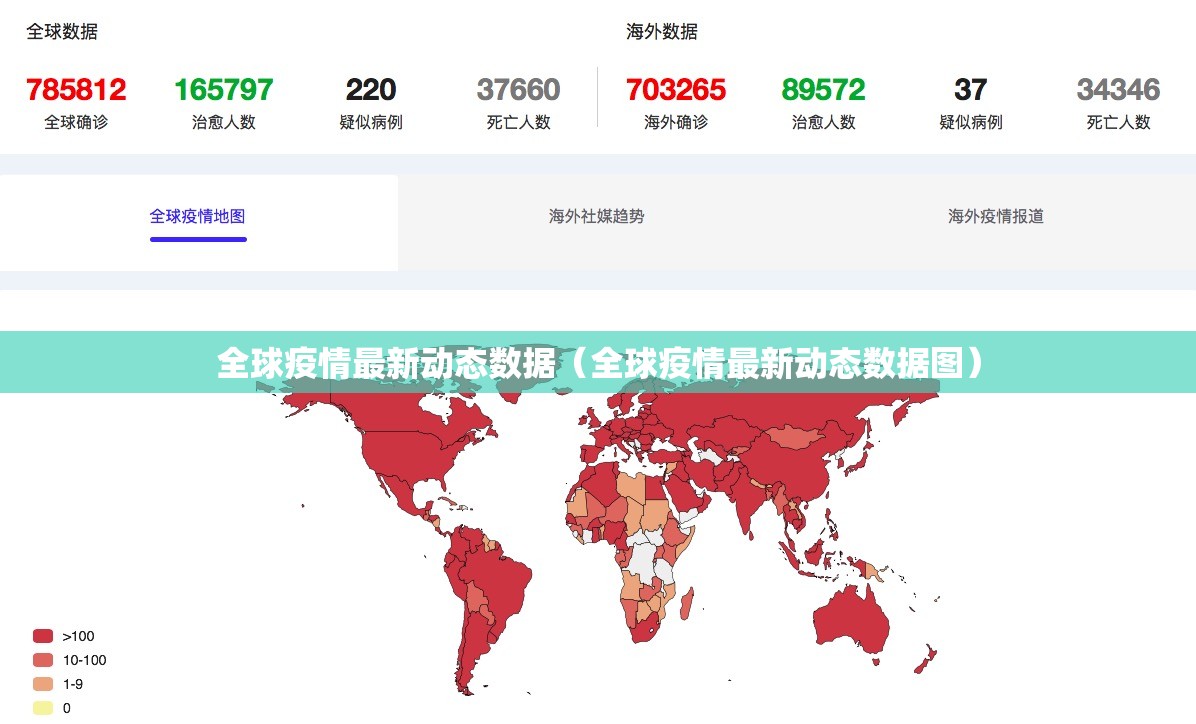Click the >100 dark red legend swatch
Screen dimensions: 1196x724
point(43,636)
